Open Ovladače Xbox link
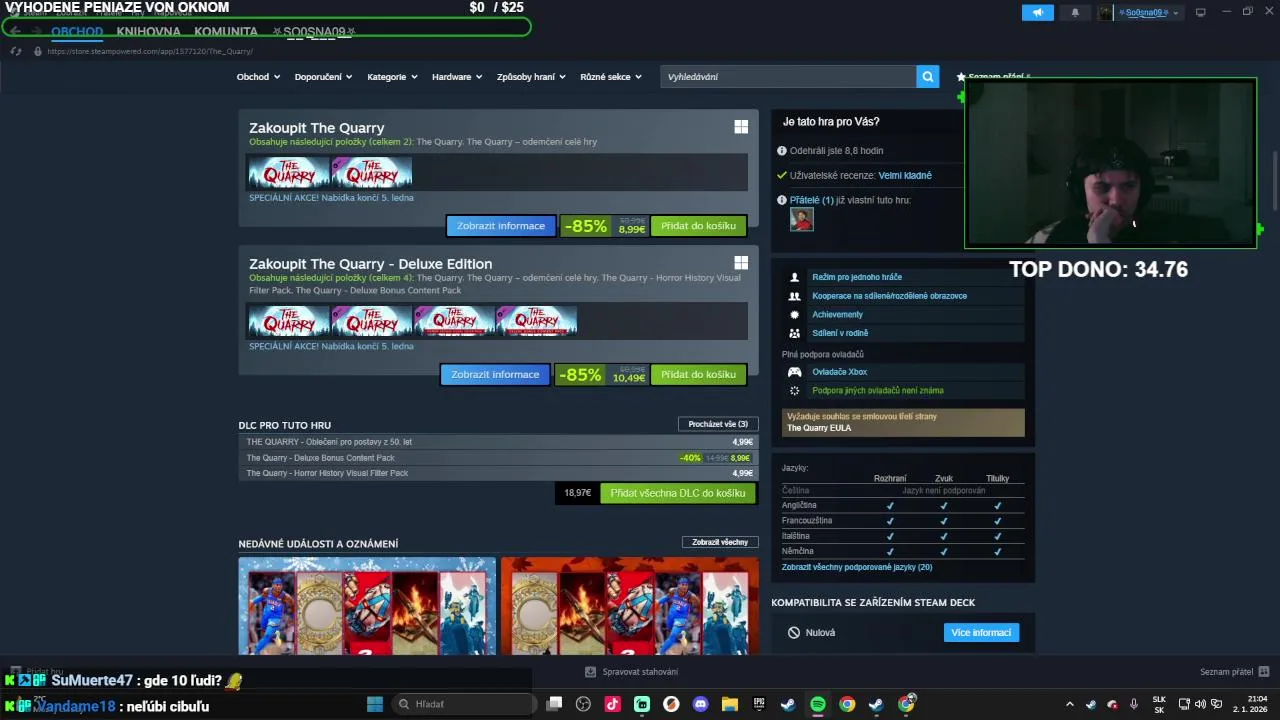 (840, 372)
